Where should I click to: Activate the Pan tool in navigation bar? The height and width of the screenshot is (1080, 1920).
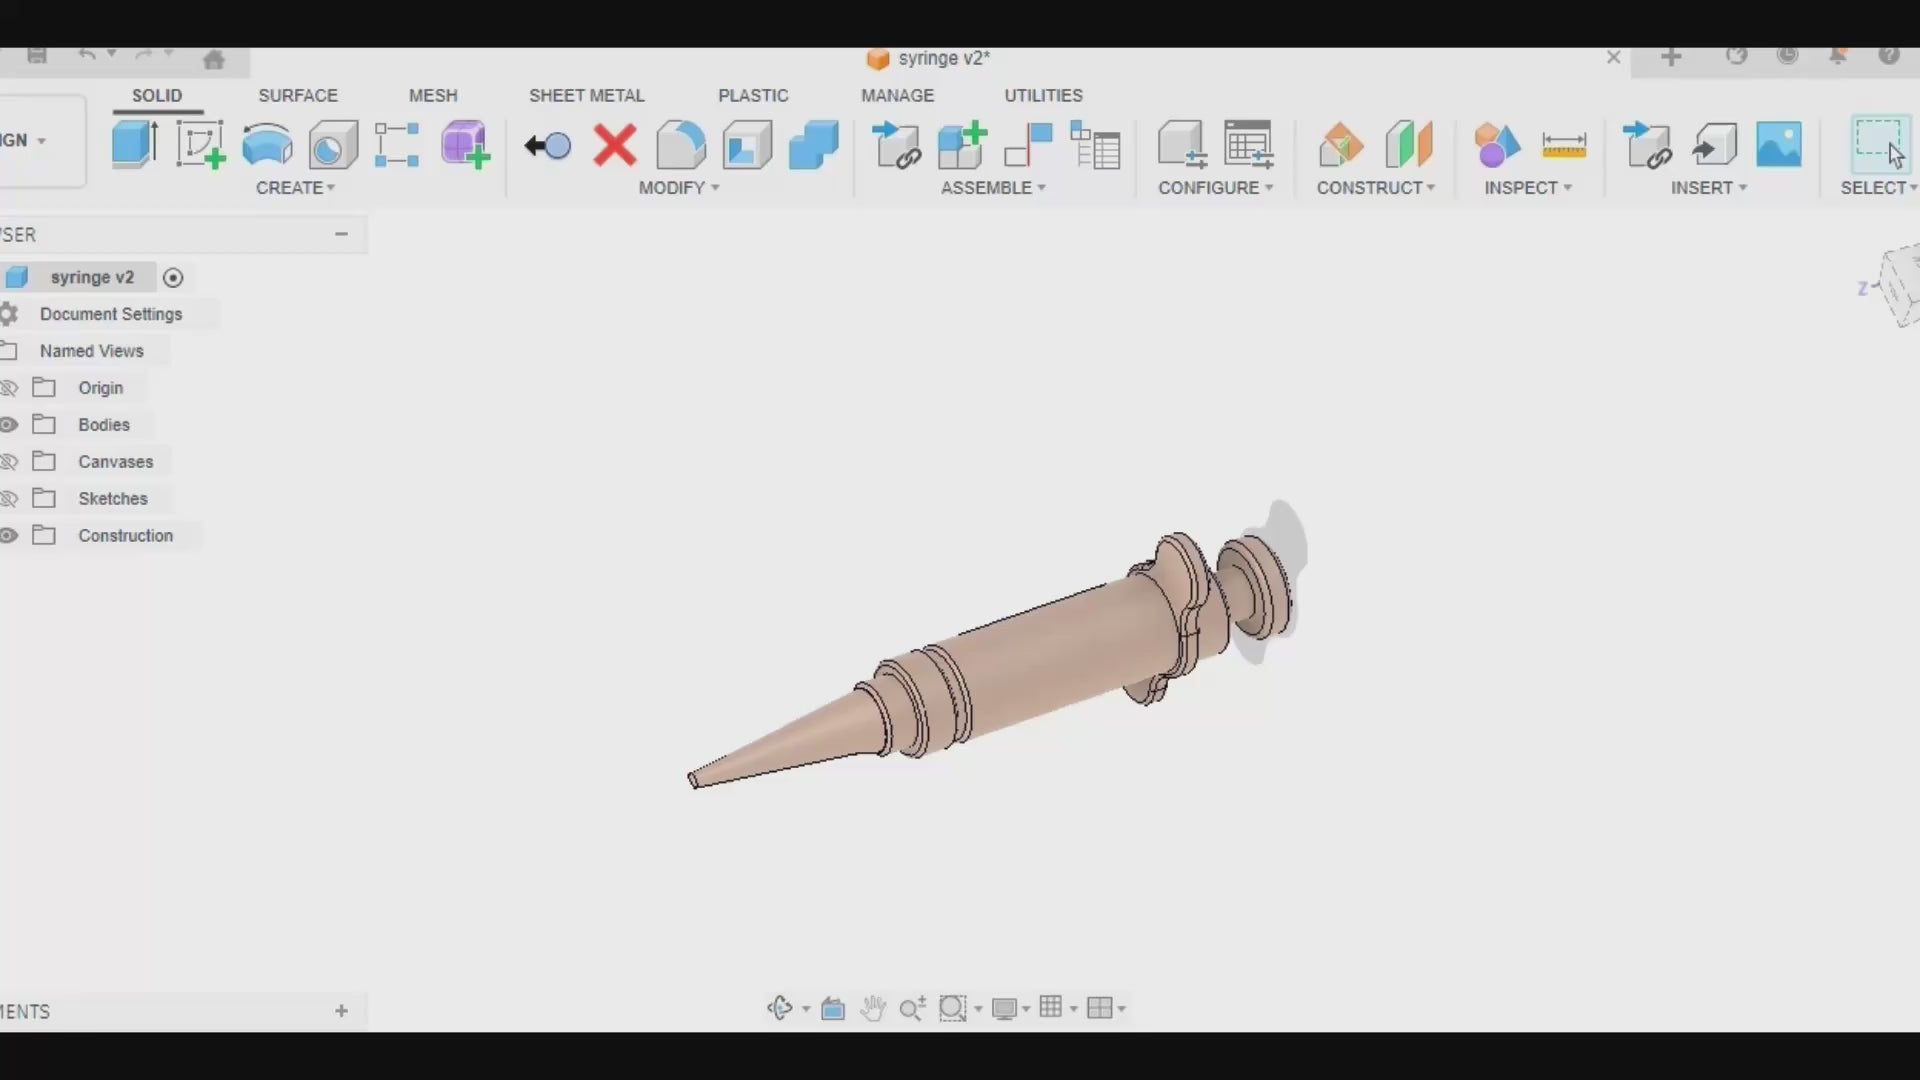(x=872, y=1008)
